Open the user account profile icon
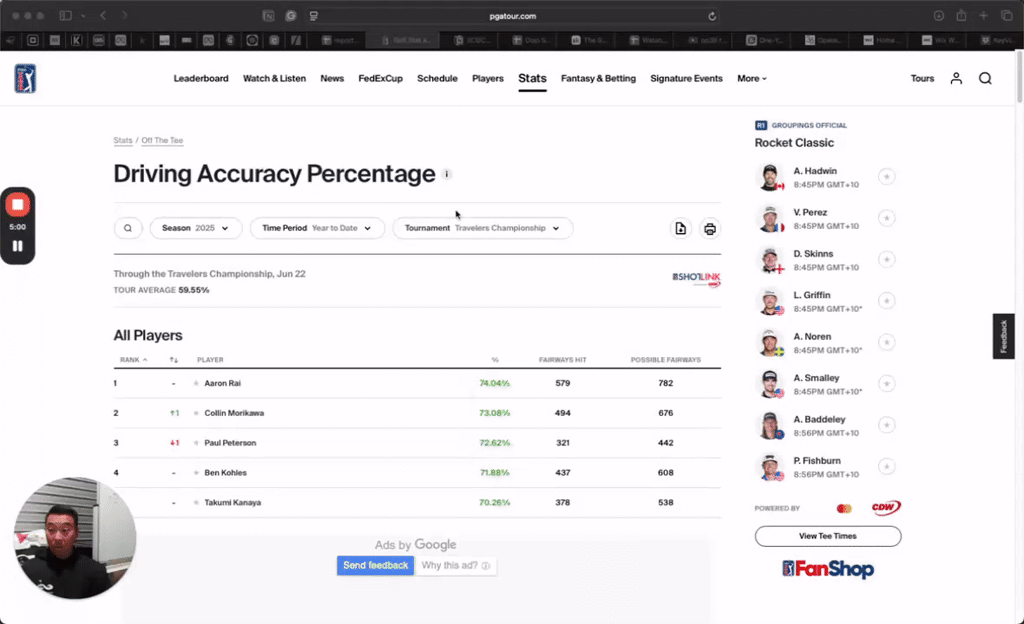 point(956,78)
